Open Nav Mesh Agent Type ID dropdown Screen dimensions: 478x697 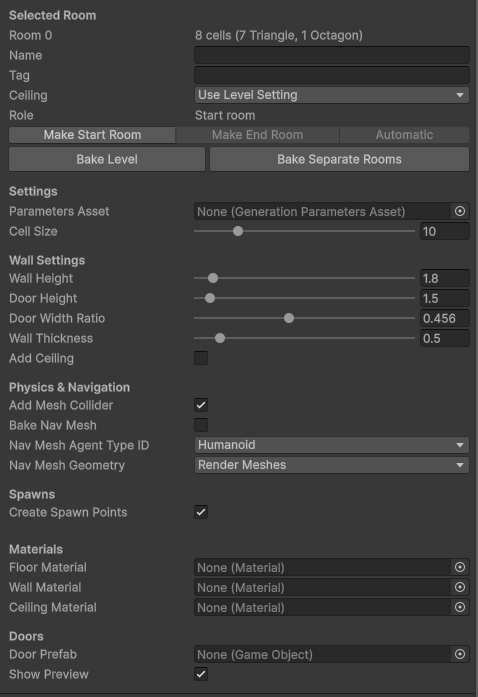tap(332, 445)
